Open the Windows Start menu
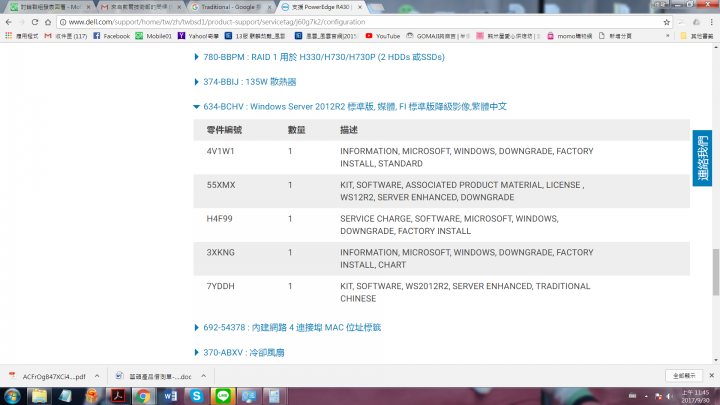Screen dimensions: 720x405 [x=12, y=396]
